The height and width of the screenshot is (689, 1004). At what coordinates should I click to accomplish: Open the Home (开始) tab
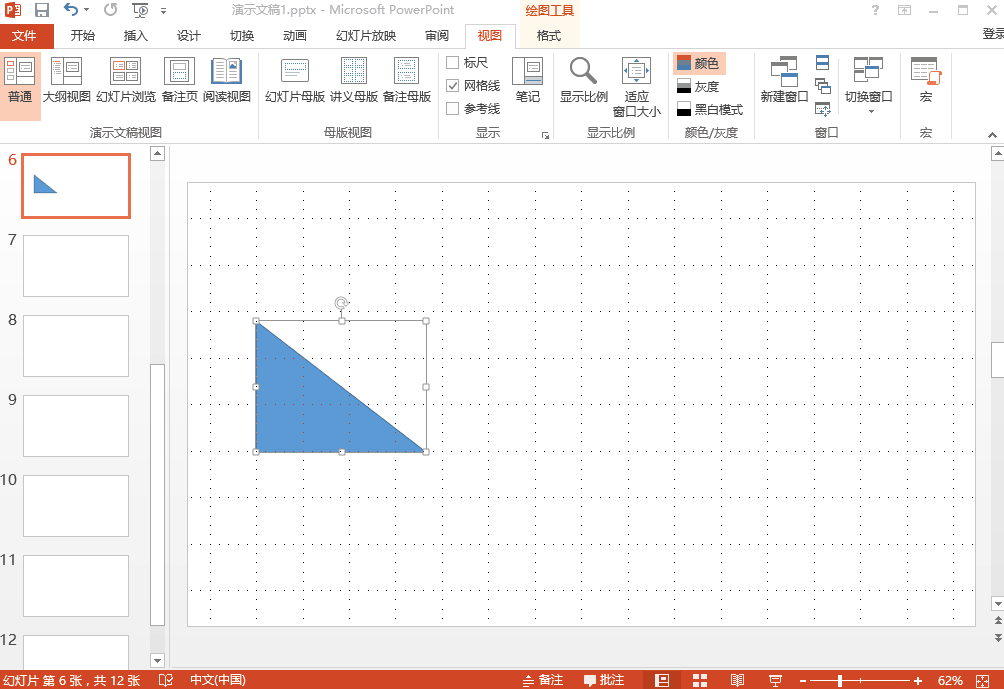83,36
